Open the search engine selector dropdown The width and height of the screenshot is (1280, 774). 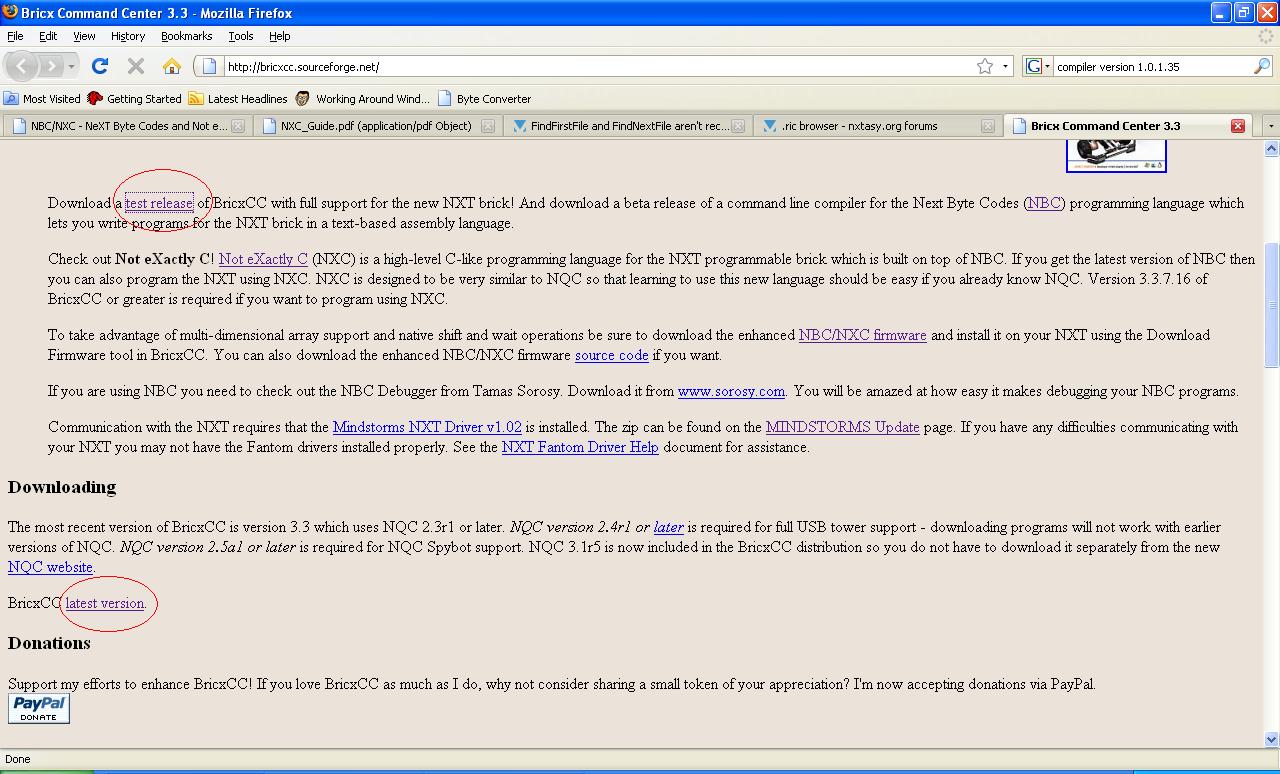[1037, 66]
